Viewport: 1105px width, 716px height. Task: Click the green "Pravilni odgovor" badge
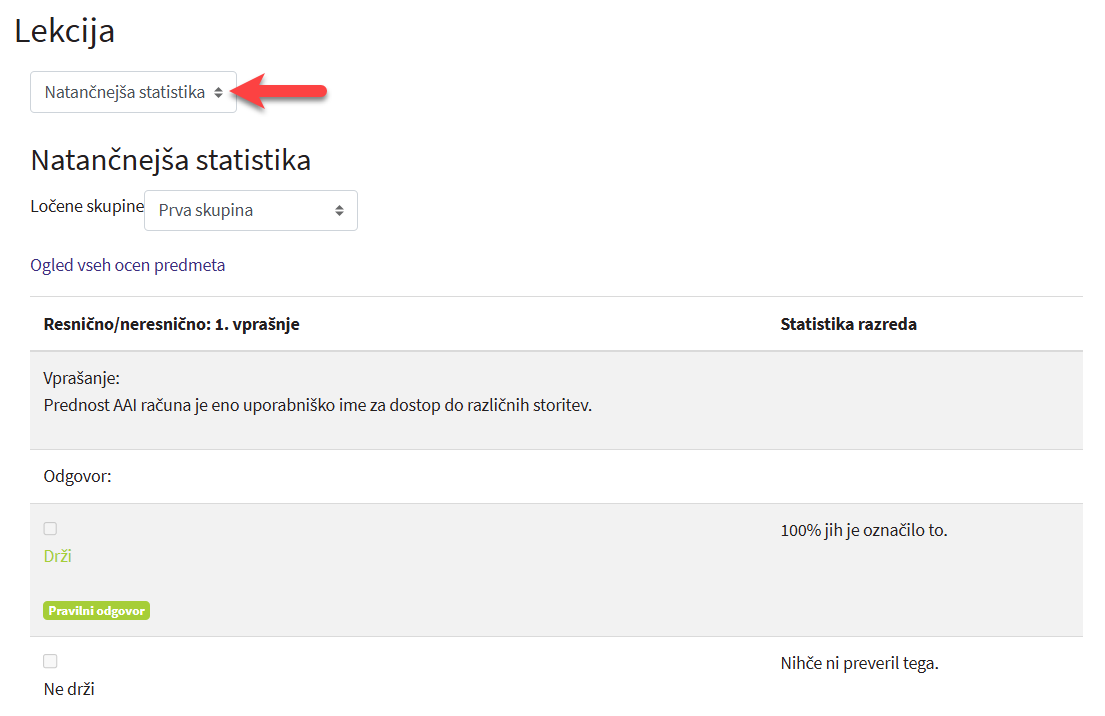(x=97, y=611)
